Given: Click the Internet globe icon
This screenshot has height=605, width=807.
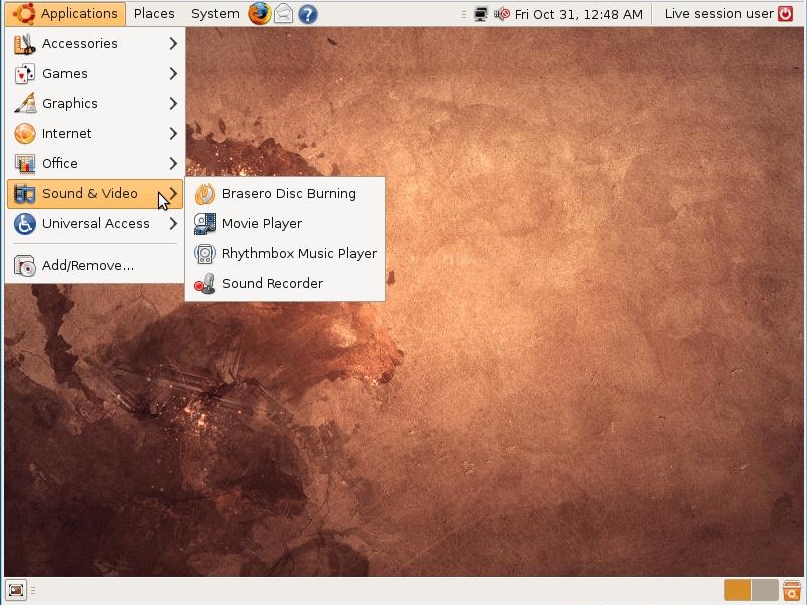Looking at the screenshot, I should pyautogui.click(x=25, y=134).
